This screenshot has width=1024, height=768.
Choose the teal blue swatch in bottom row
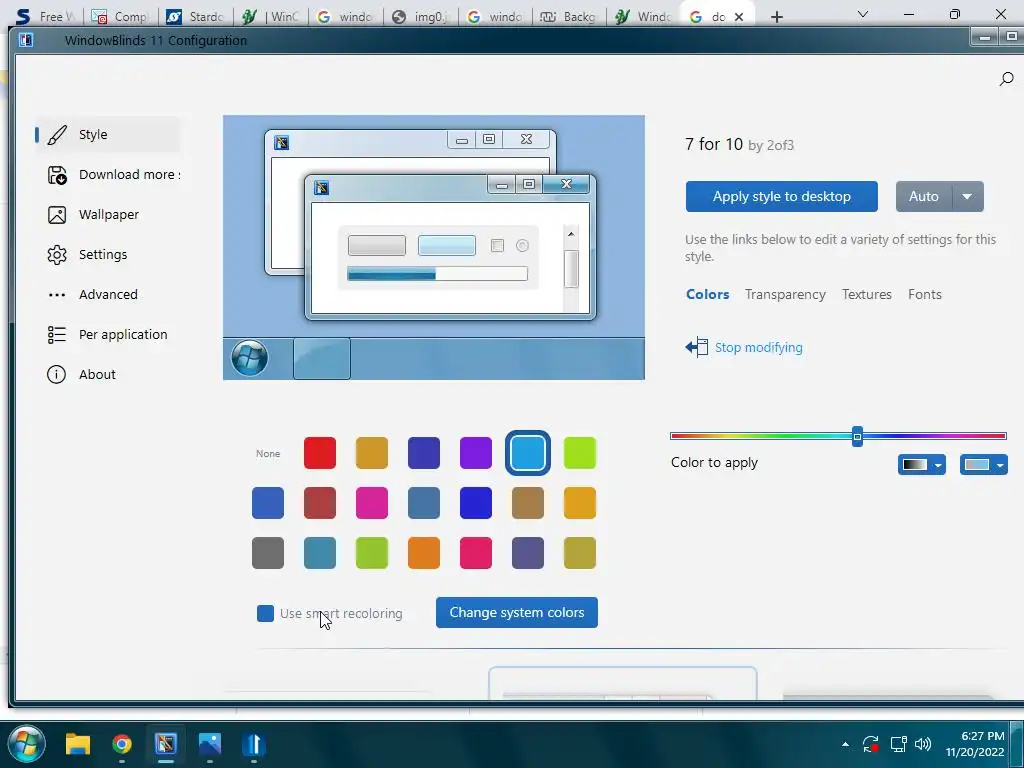click(x=320, y=553)
